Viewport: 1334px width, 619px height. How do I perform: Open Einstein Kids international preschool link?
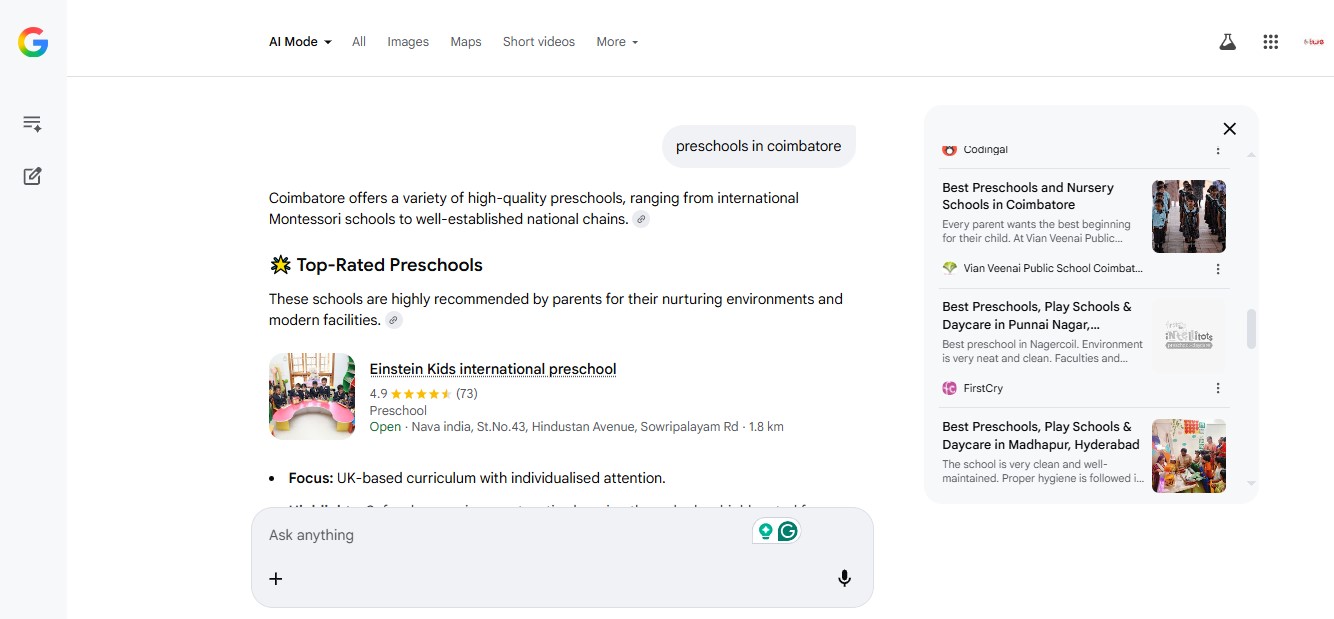click(493, 369)
